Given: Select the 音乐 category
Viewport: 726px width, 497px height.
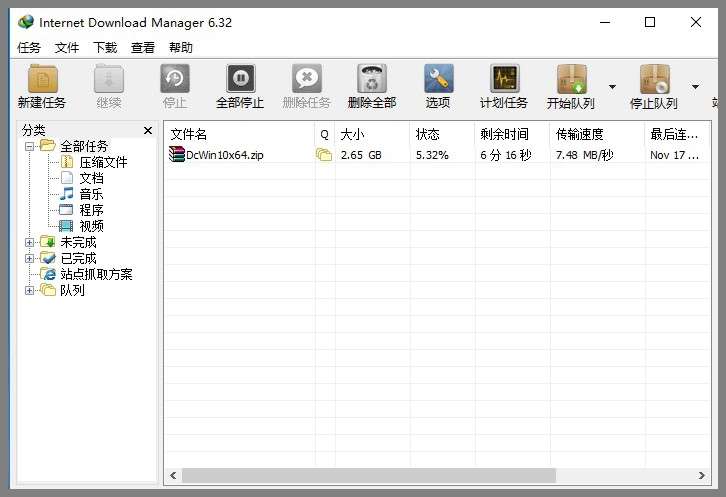Looking at the screenshot, I should click(91, 194).
